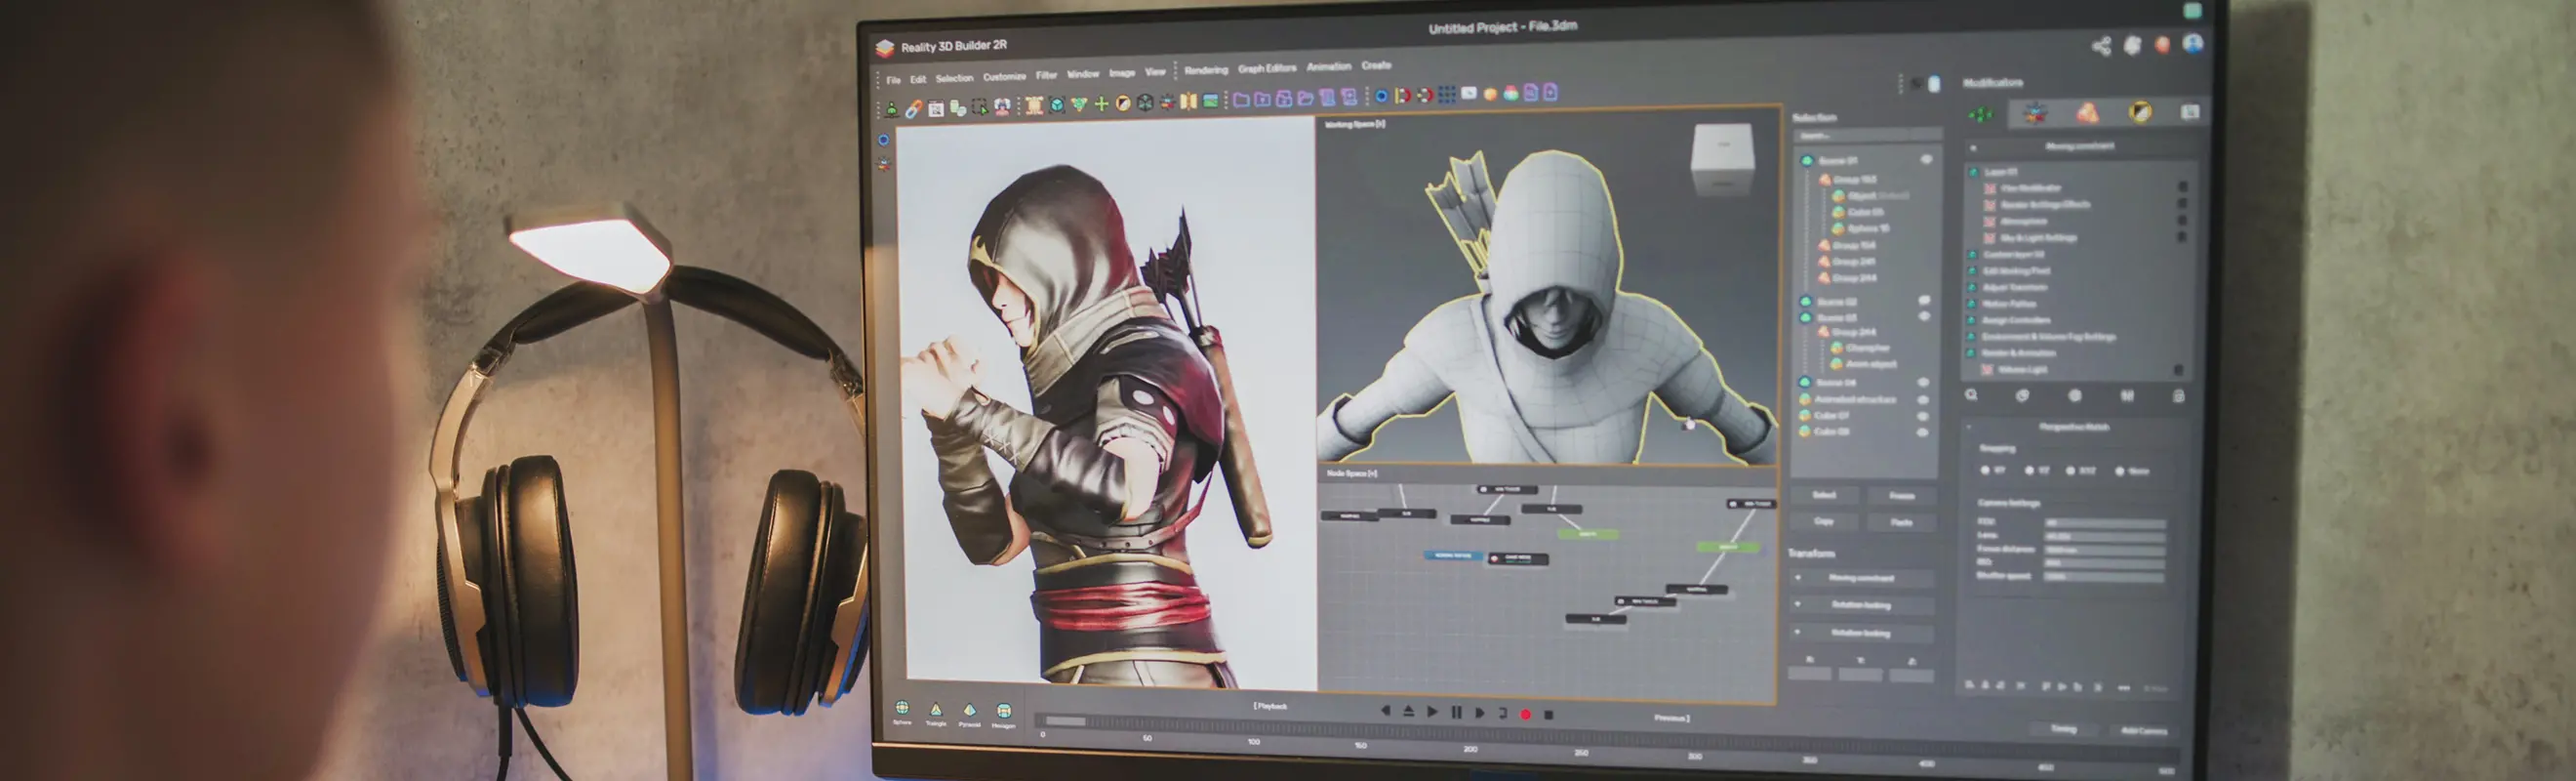The image size is (2576, 781).
Task: Click the Add Camera button
Action: click(x=2144, y=731)
